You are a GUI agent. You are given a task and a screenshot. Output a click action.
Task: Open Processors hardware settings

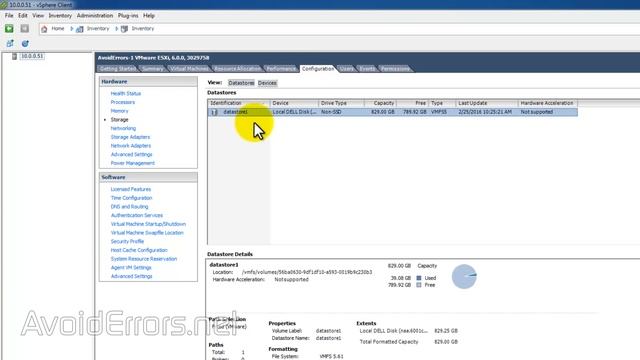[x=122, y=102]
